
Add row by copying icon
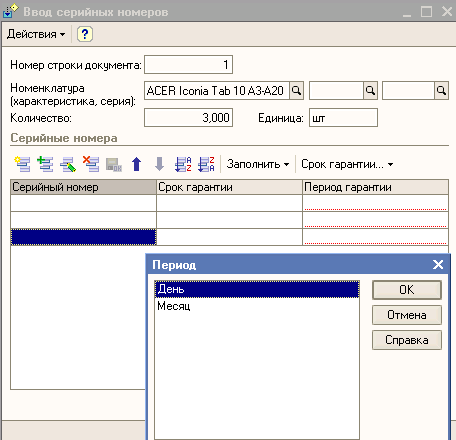45,164
